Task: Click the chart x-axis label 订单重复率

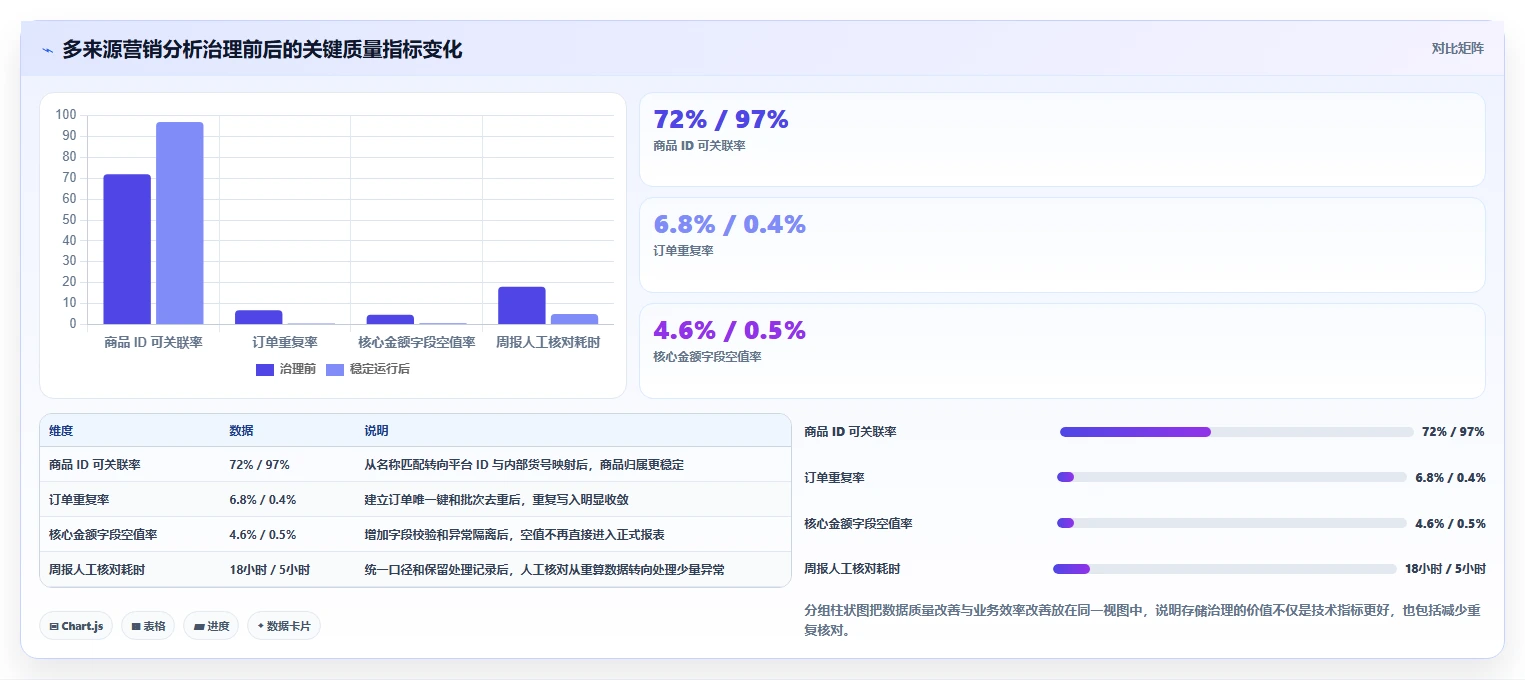Action: tap(285, 342)
